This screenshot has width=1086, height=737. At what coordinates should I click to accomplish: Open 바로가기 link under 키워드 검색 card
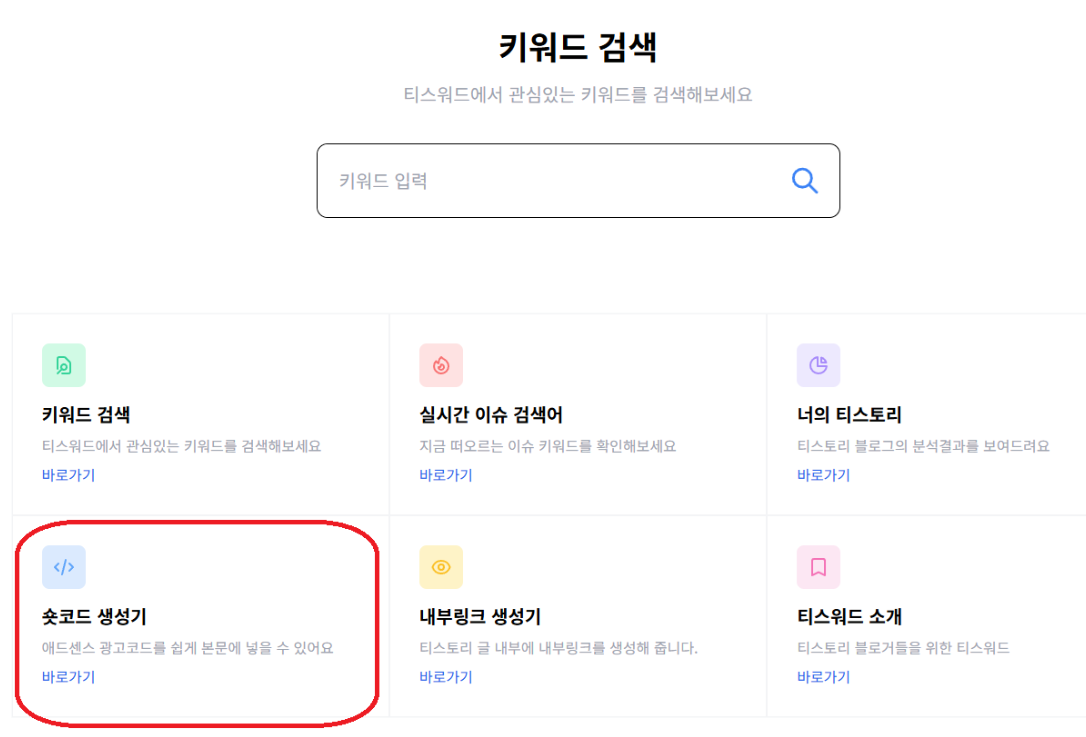(x=69, y=475)
